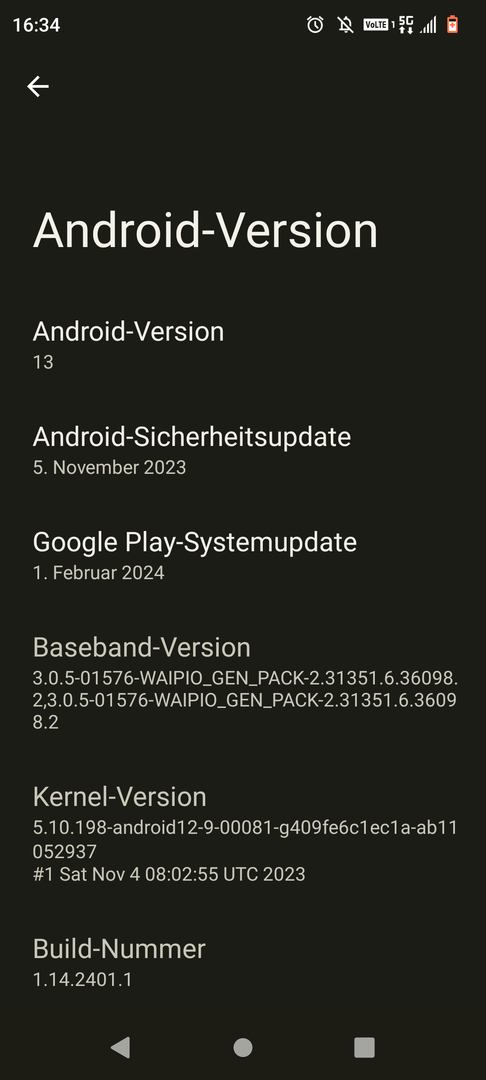Tap the 5G network indicator
The width and height of the screenshot is (486, 1080).
[x=405, y=25]
